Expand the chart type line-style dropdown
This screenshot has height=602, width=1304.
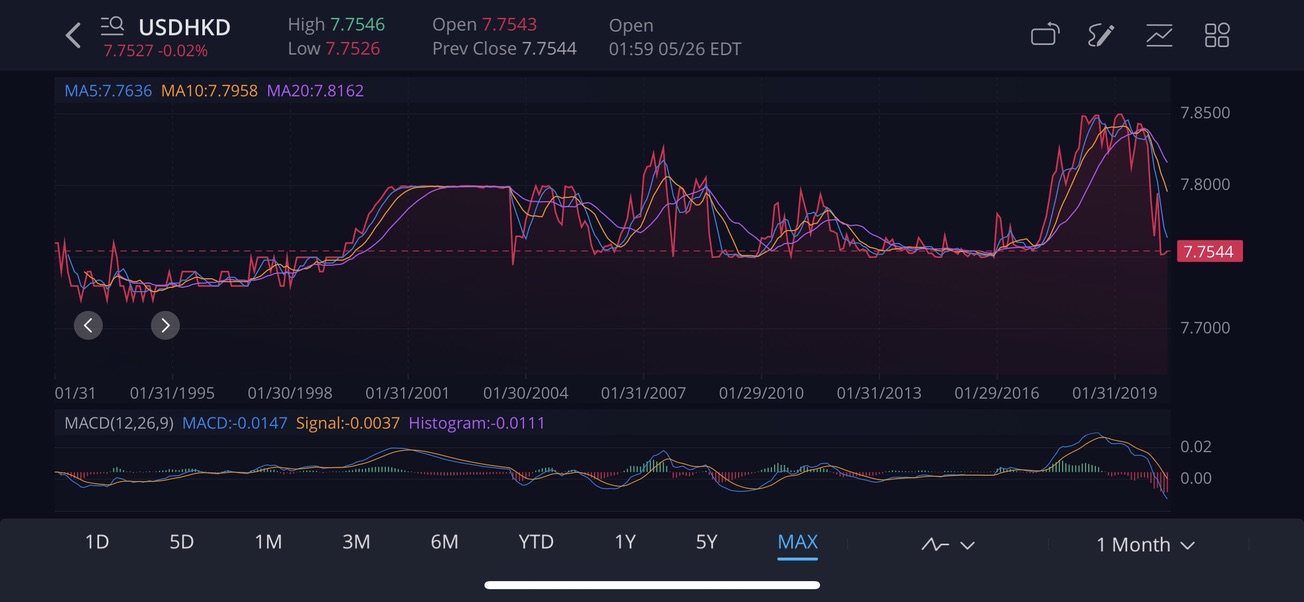click(x=947, y=545)
